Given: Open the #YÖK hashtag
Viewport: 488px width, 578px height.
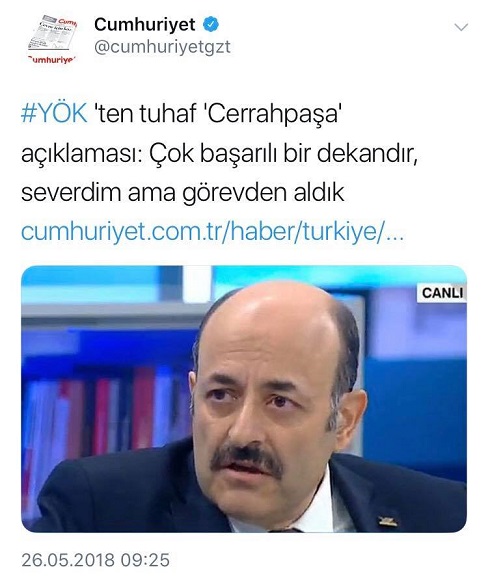Looking at the screenshot, I should 54,113.
